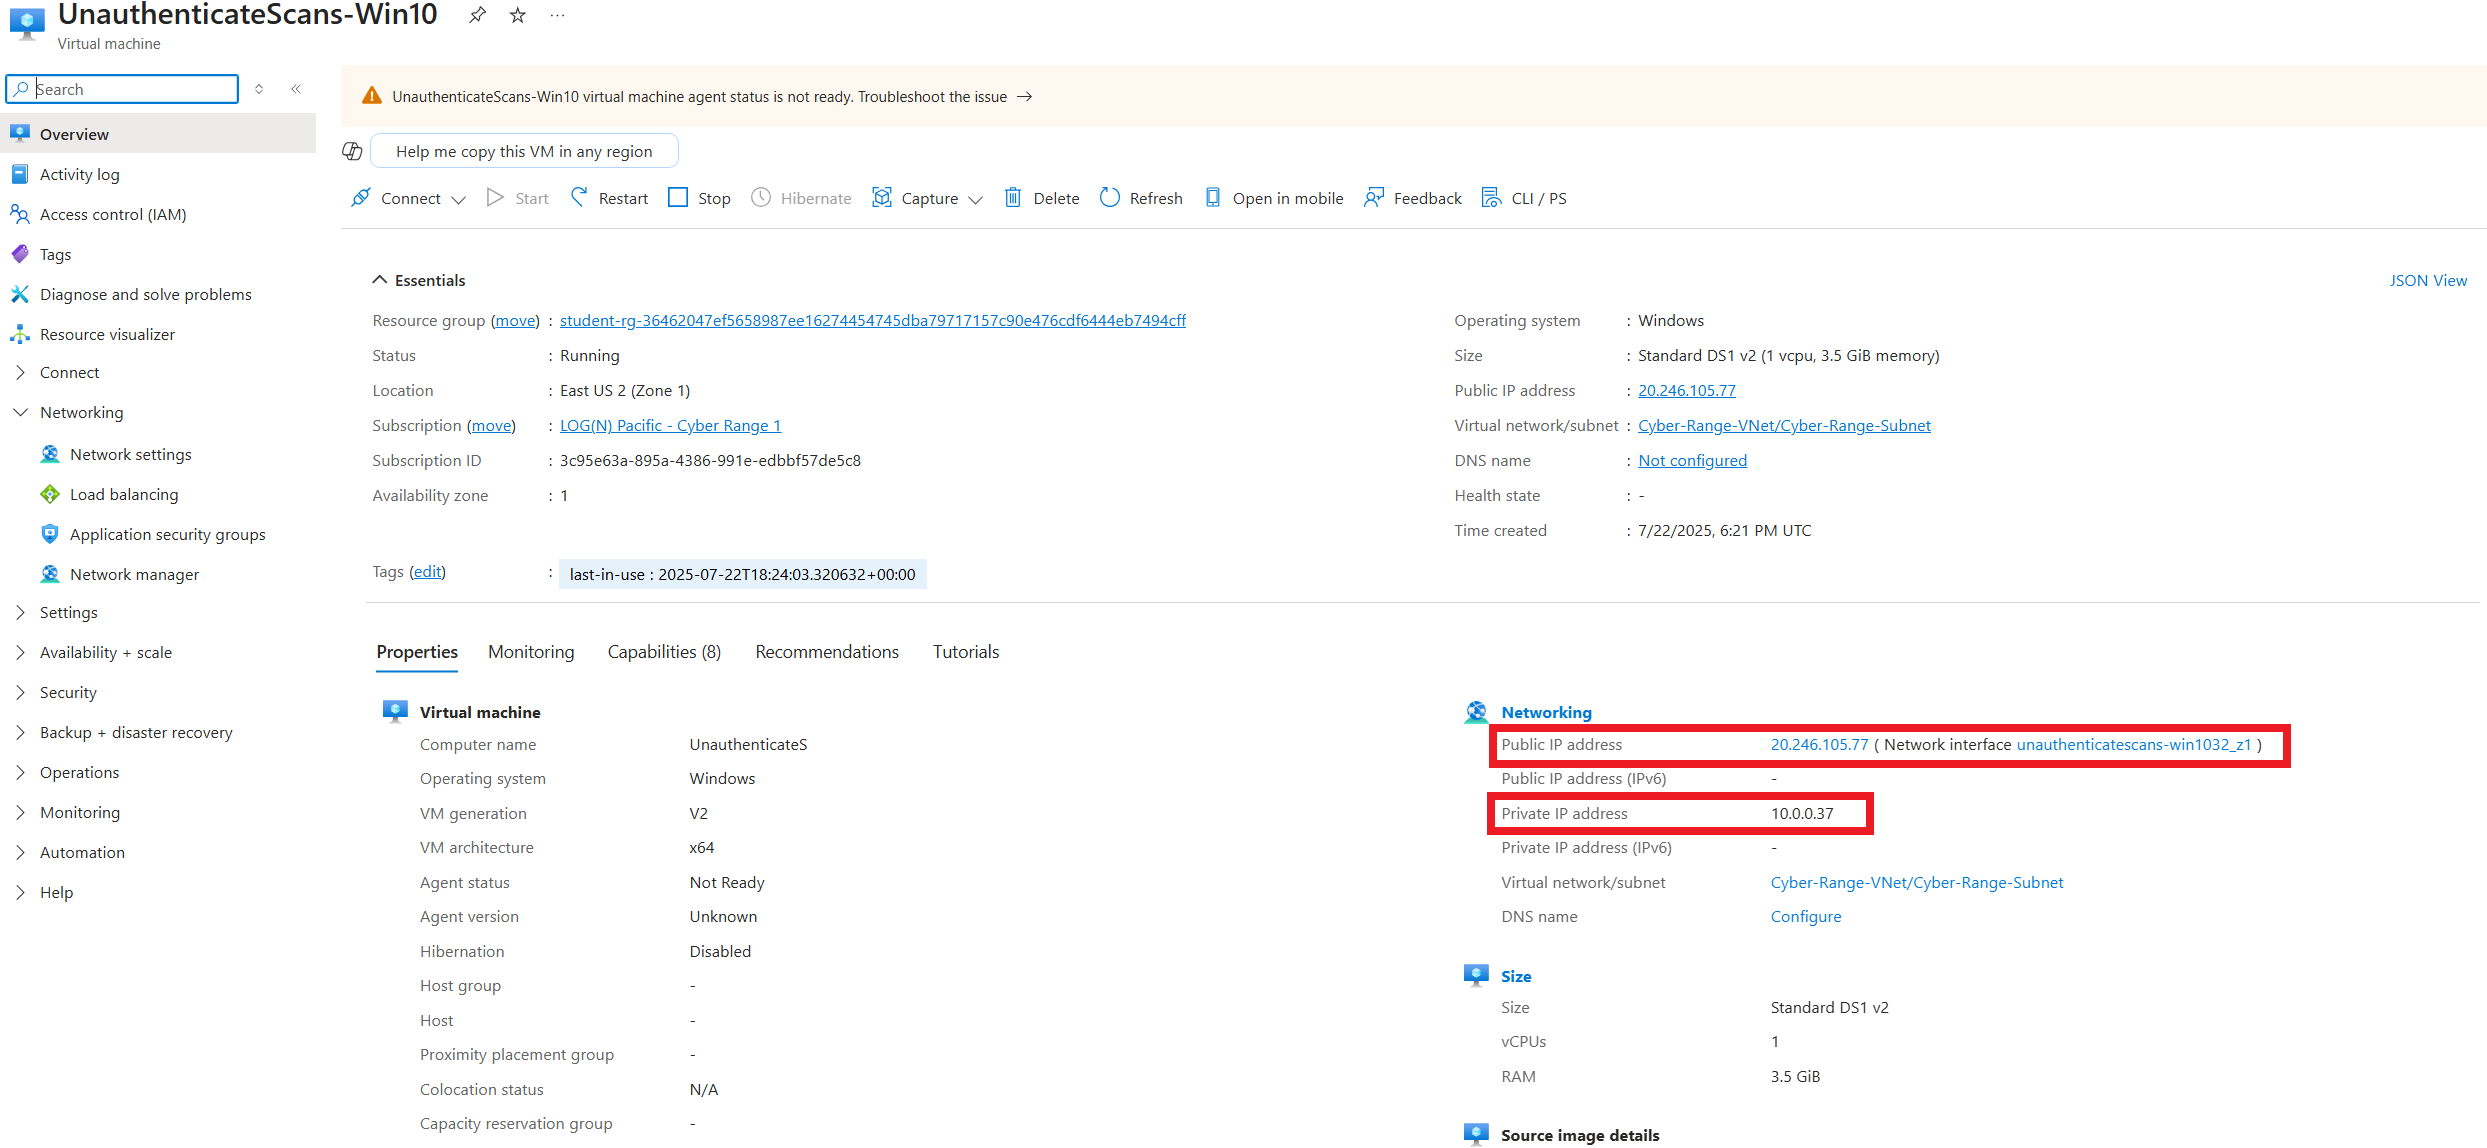Switch to the Capabilities (8) tab
Viewport: 2487px width, 1148px height.
click(x=664, y=652)
